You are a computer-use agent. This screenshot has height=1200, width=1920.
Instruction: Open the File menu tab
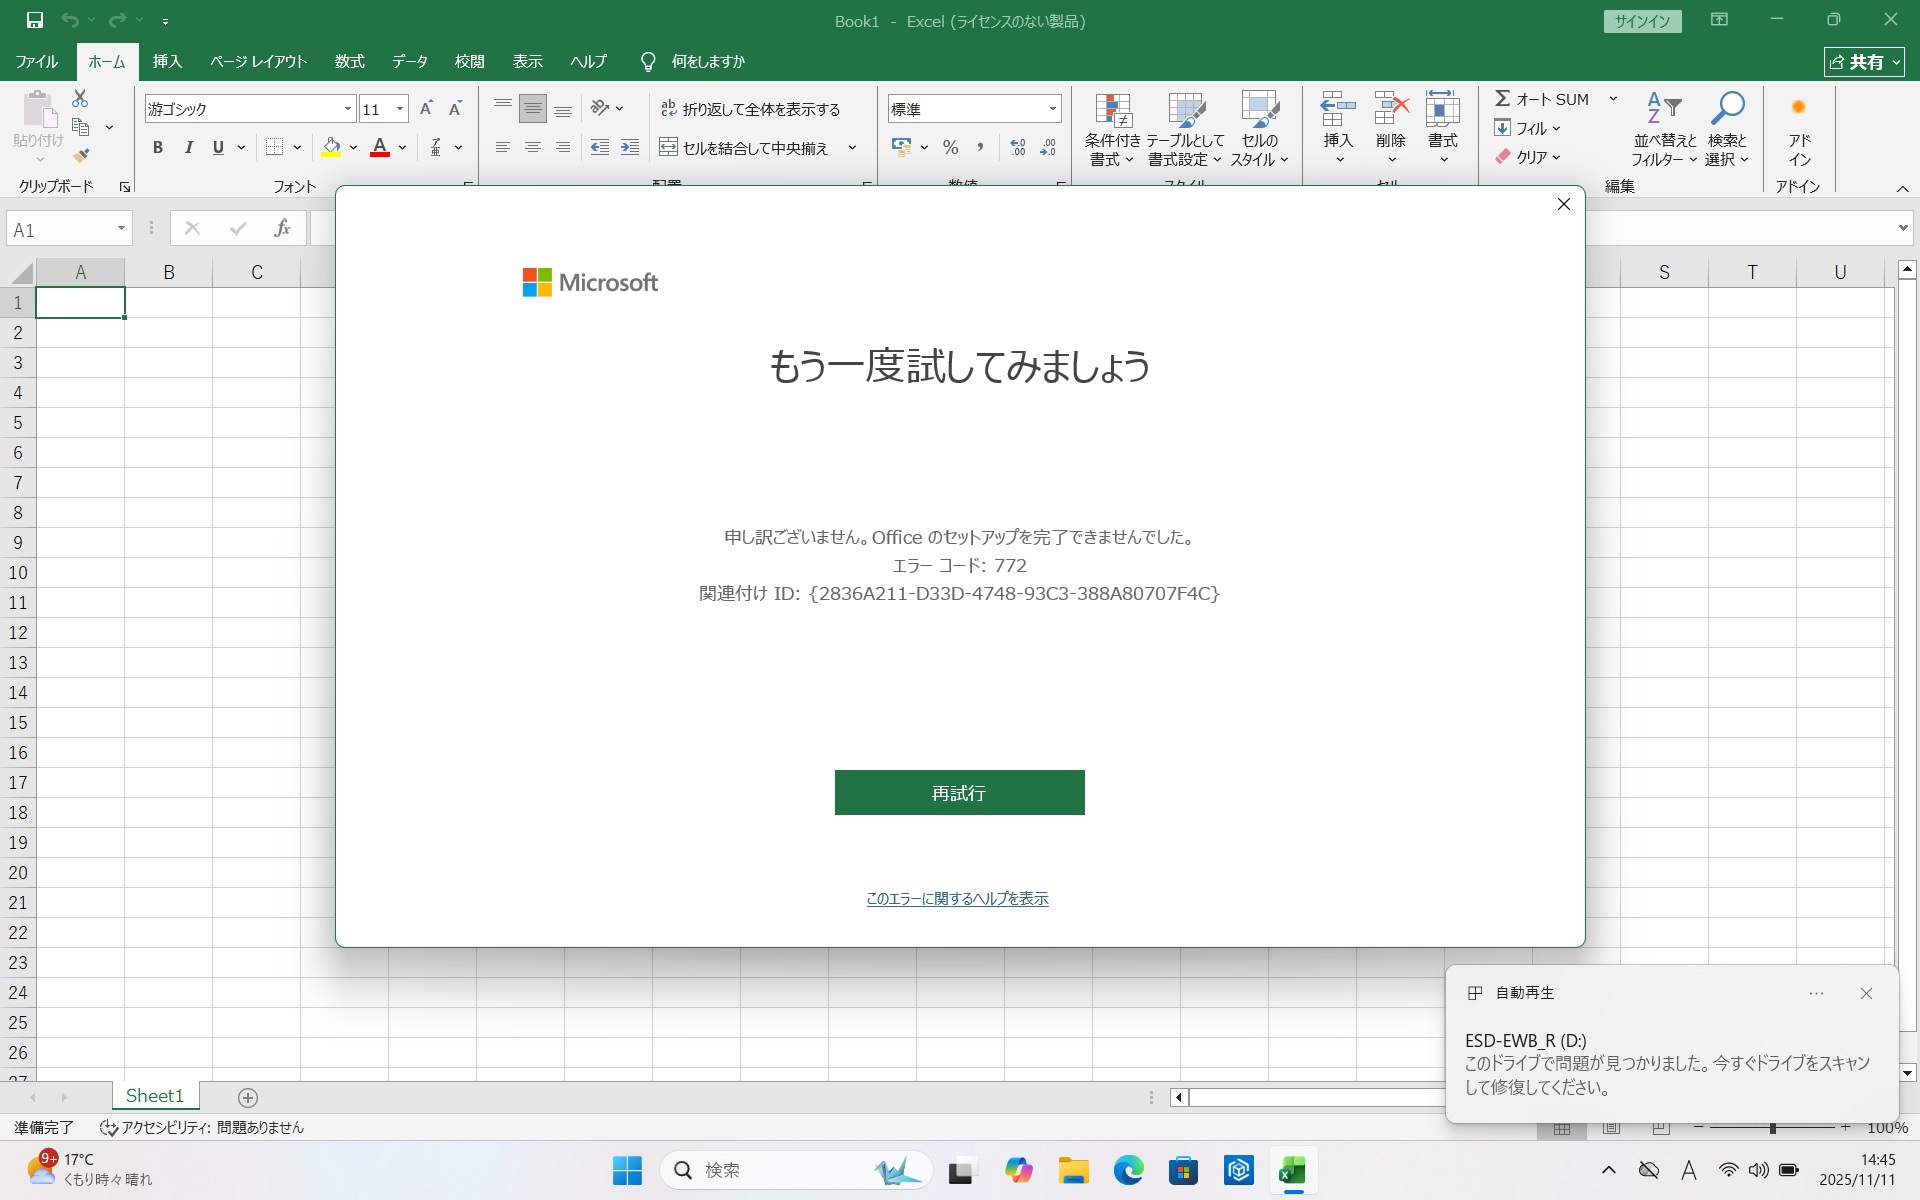[37, 61]
